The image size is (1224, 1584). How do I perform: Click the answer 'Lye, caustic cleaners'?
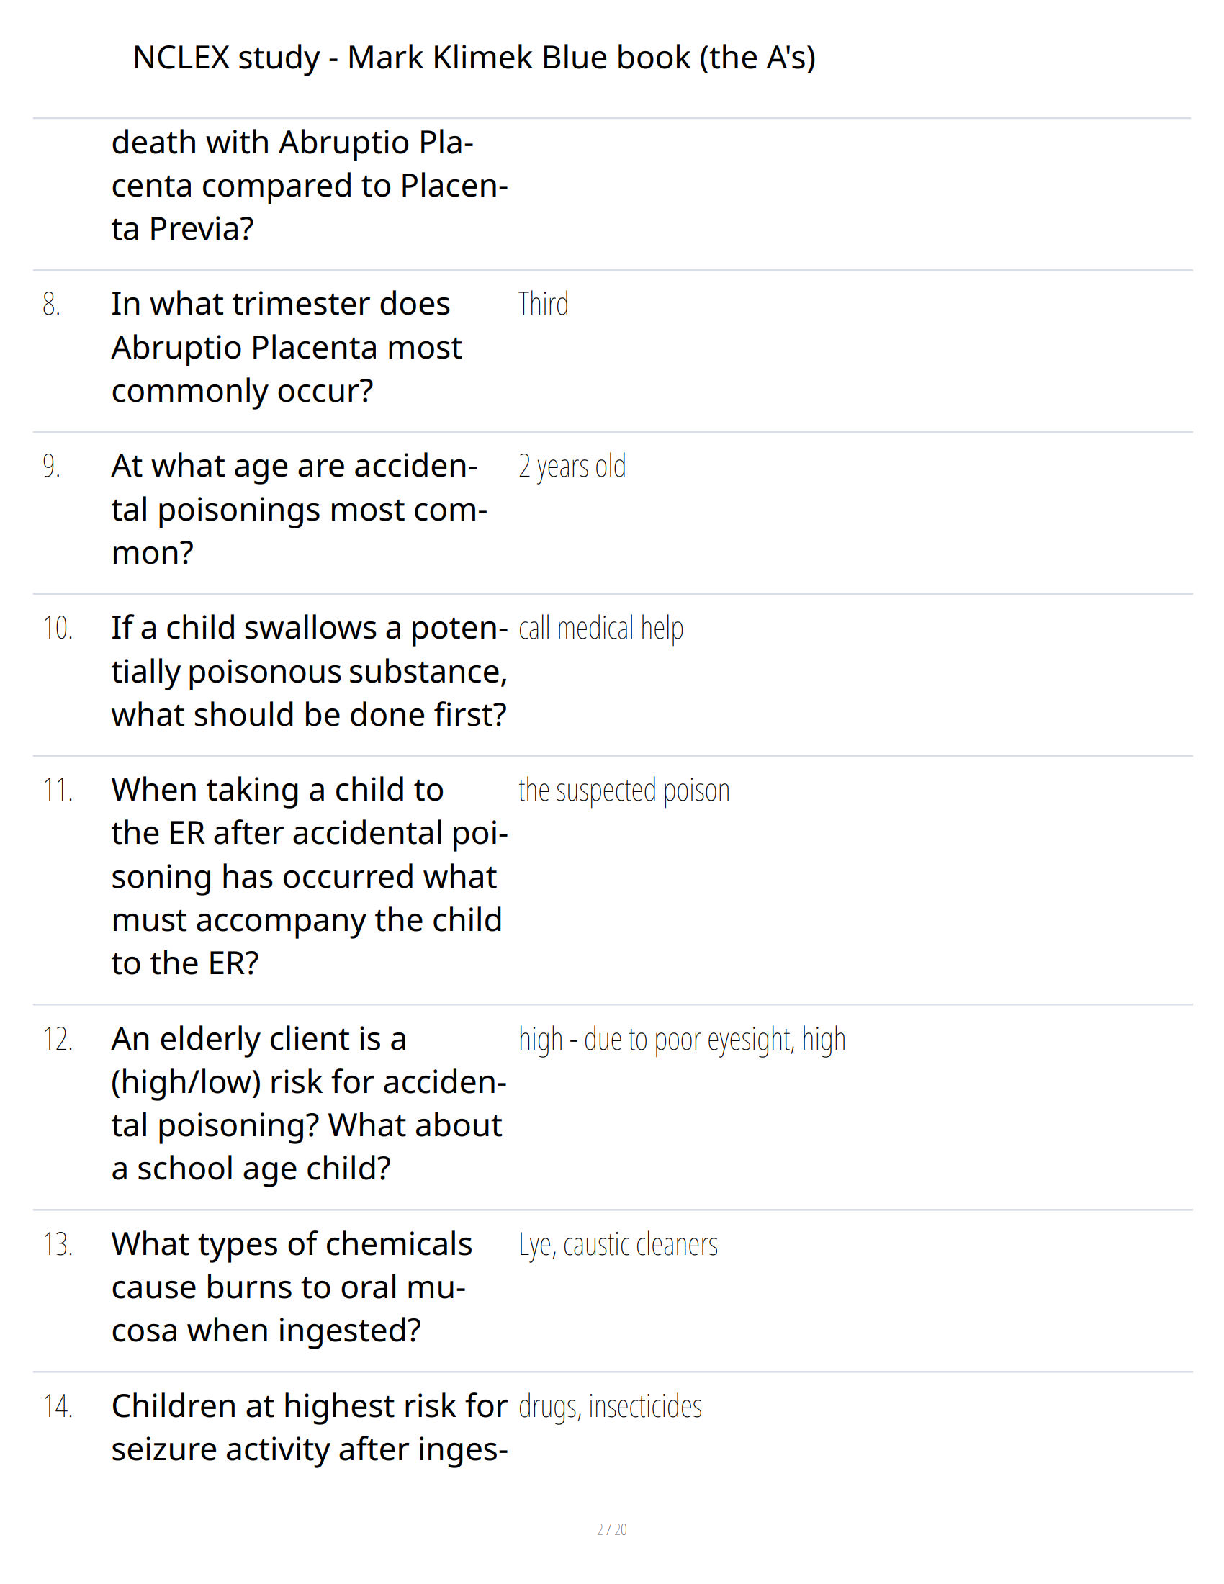pyautogui.click(x=618, y=1245)
